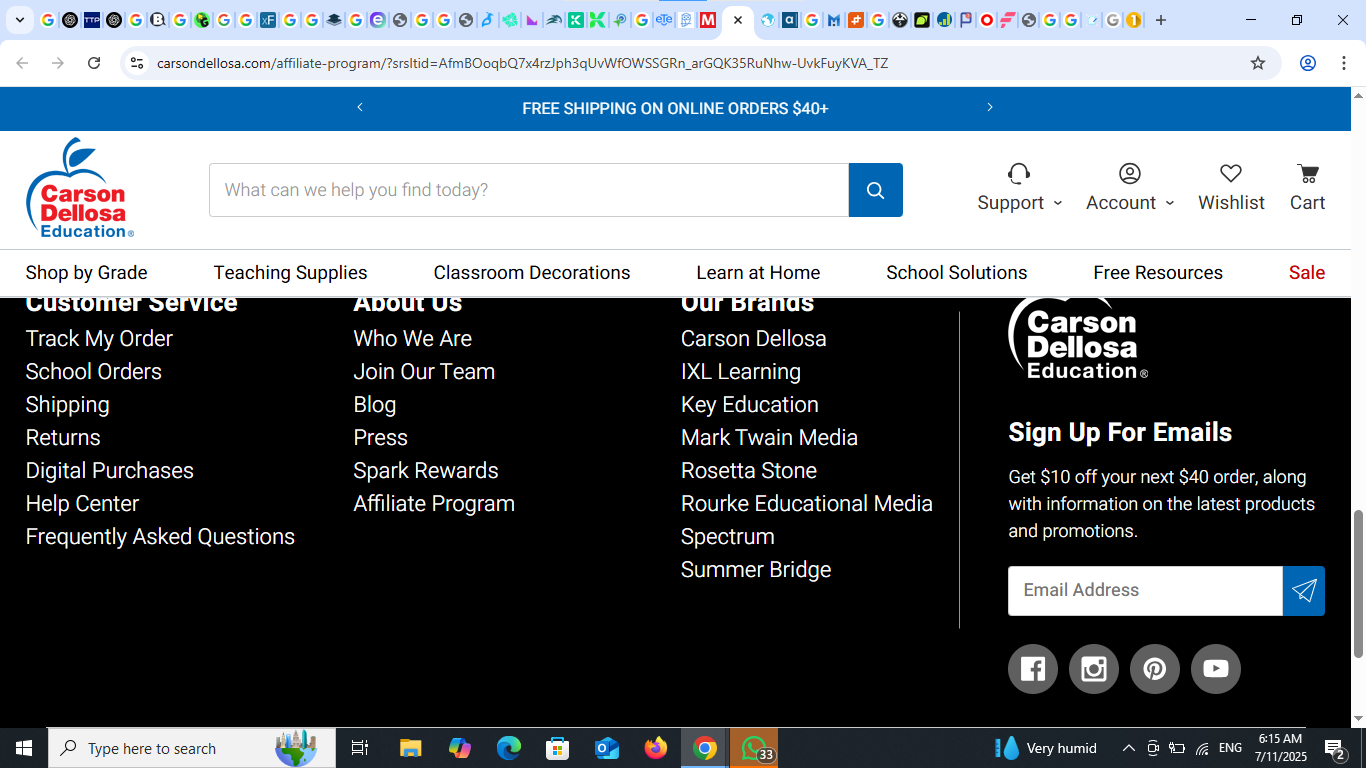Open Chrome three-dot menu

pos(1344,63)
